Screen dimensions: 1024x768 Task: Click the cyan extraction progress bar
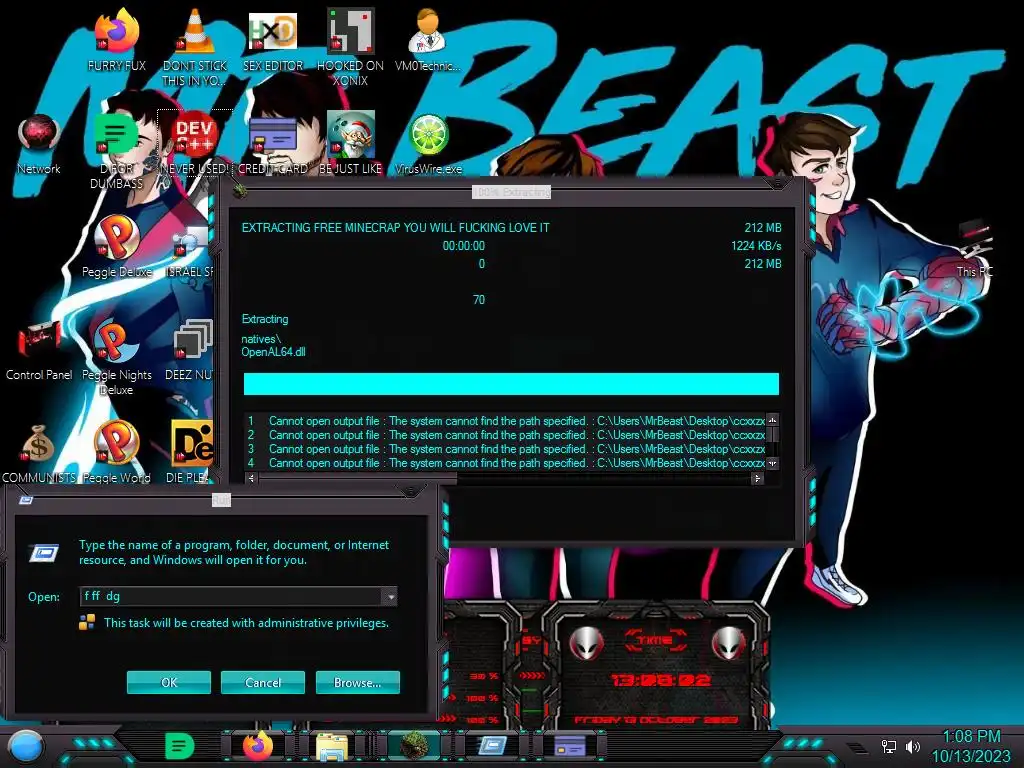(511, 384)
